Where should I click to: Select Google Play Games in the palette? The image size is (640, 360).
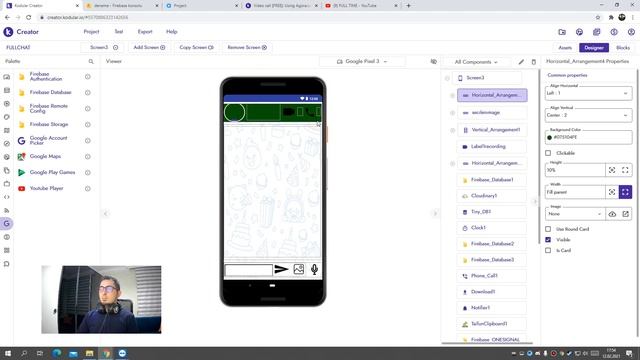pos(52,173)
